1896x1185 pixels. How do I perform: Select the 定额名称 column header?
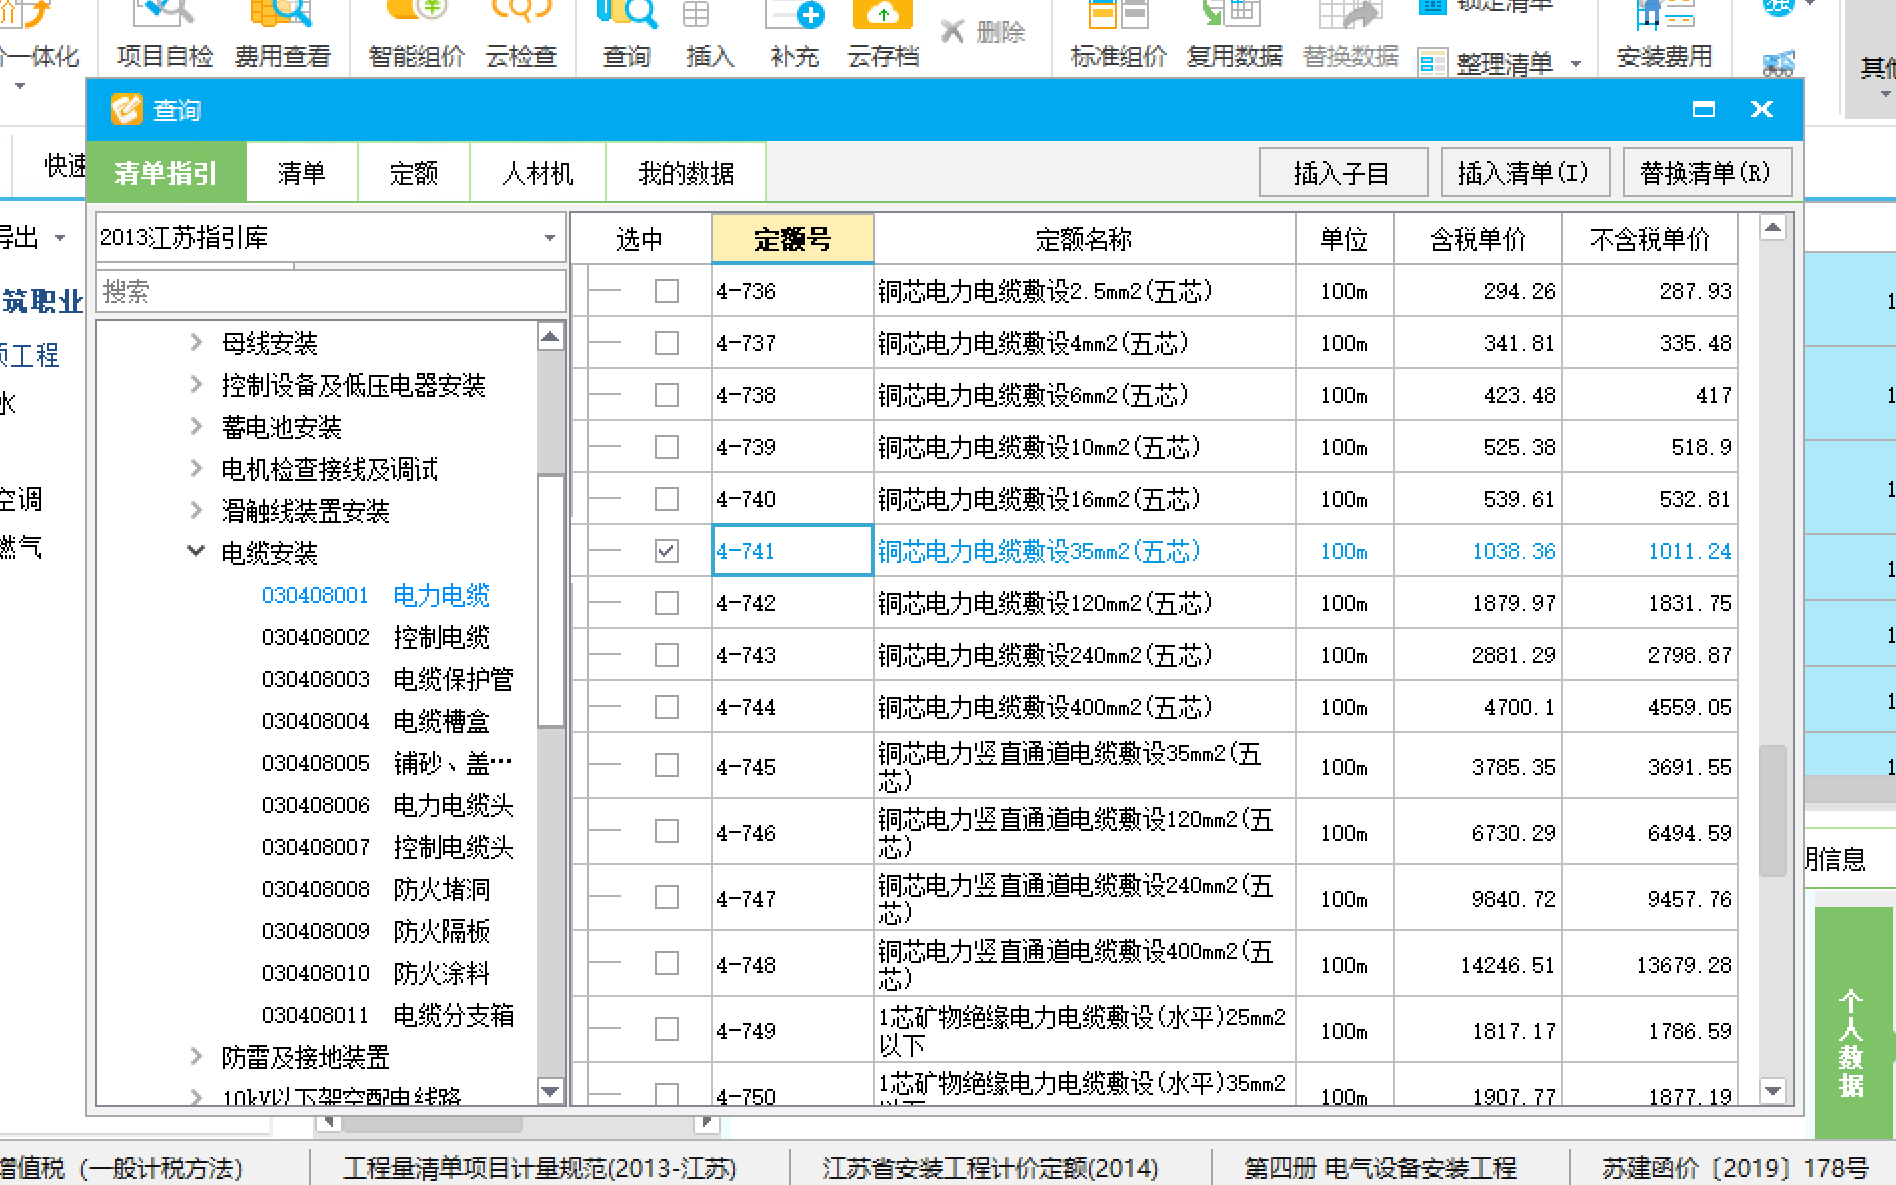tap(1084, 239)
